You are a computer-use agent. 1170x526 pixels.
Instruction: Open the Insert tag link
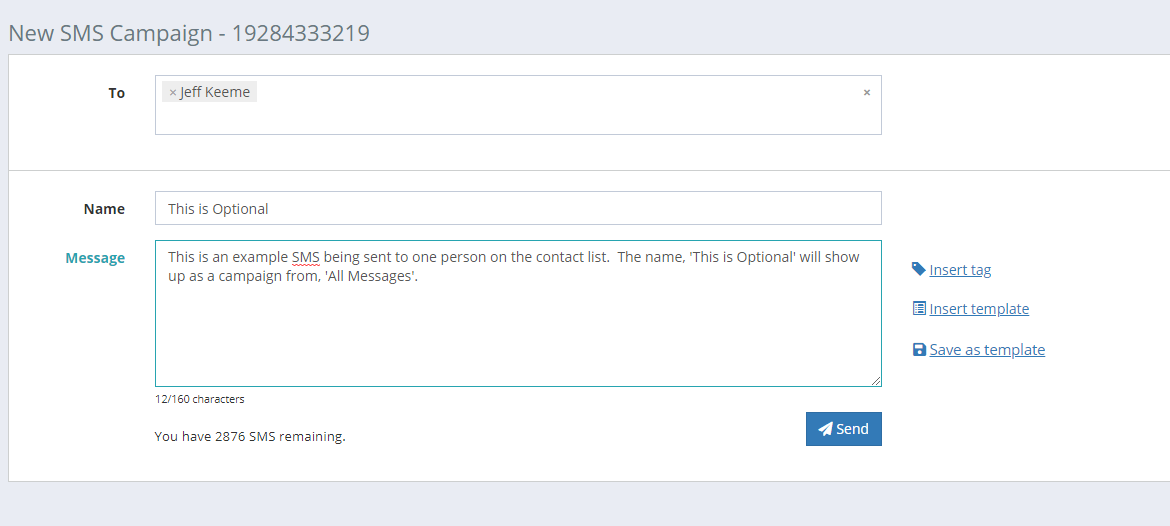pyautogui.click(x=960, y=270)
